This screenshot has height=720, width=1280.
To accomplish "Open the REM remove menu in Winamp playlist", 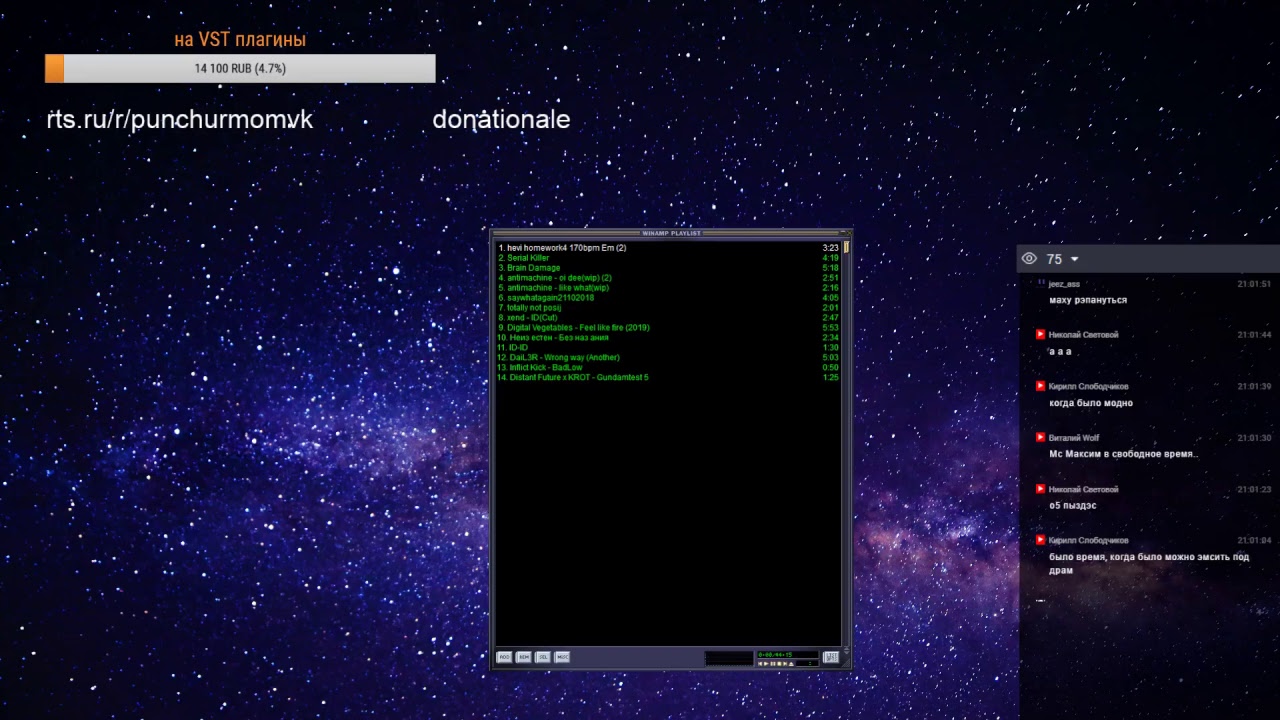I will [x=524, y=657].
